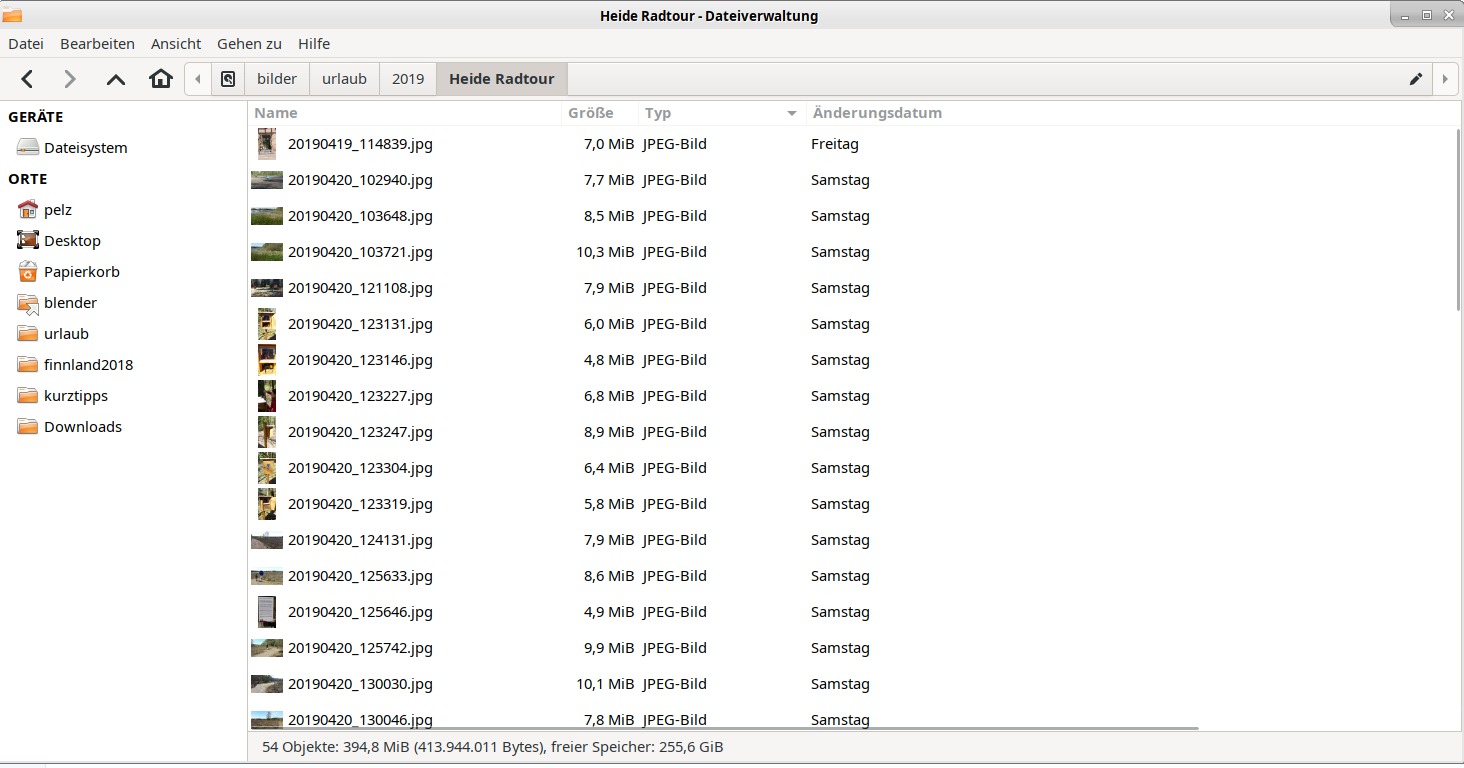Click the 10,3 MiB size cell

tap(605, 252)
